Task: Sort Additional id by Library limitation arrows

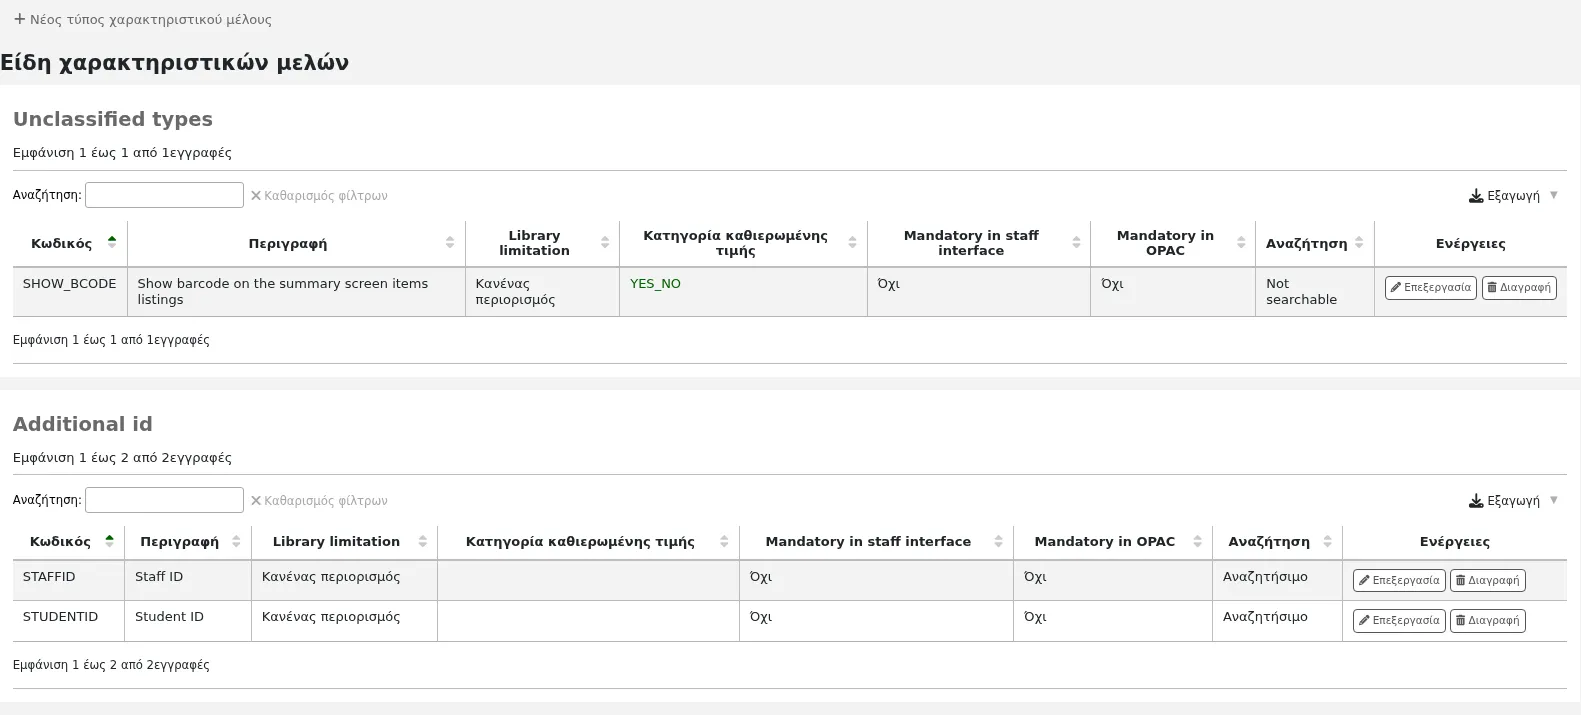Action: click(x=423, y=541)
